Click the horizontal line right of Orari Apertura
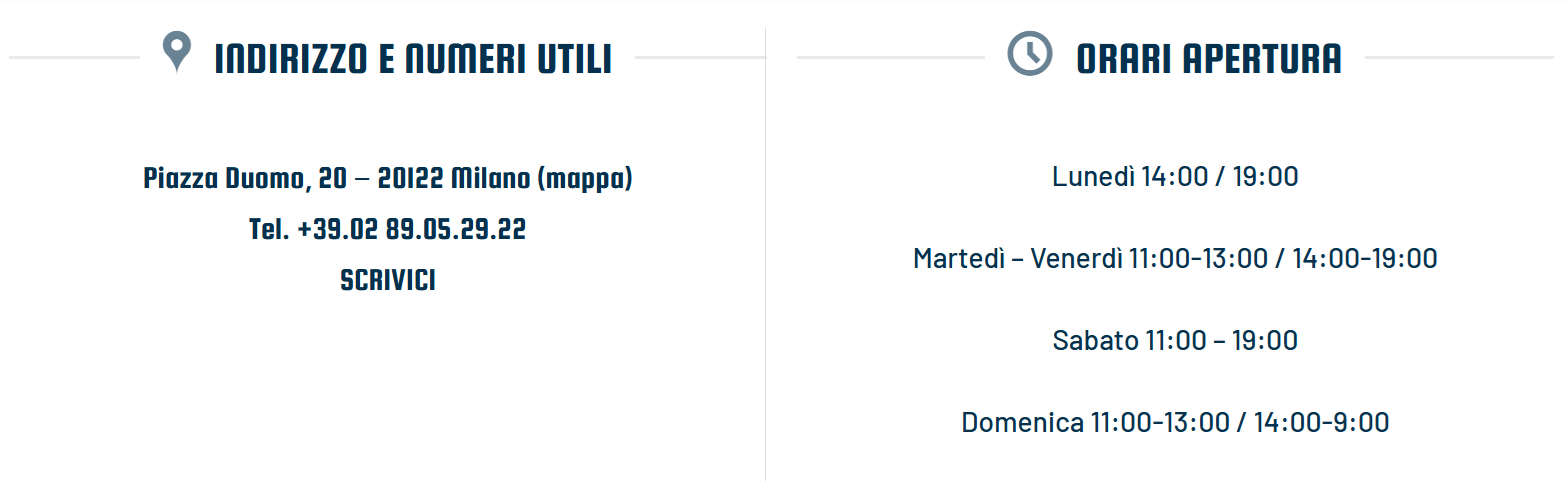Image resolution: width=1568 pixels, height=498 pixels. [1458, 58]
